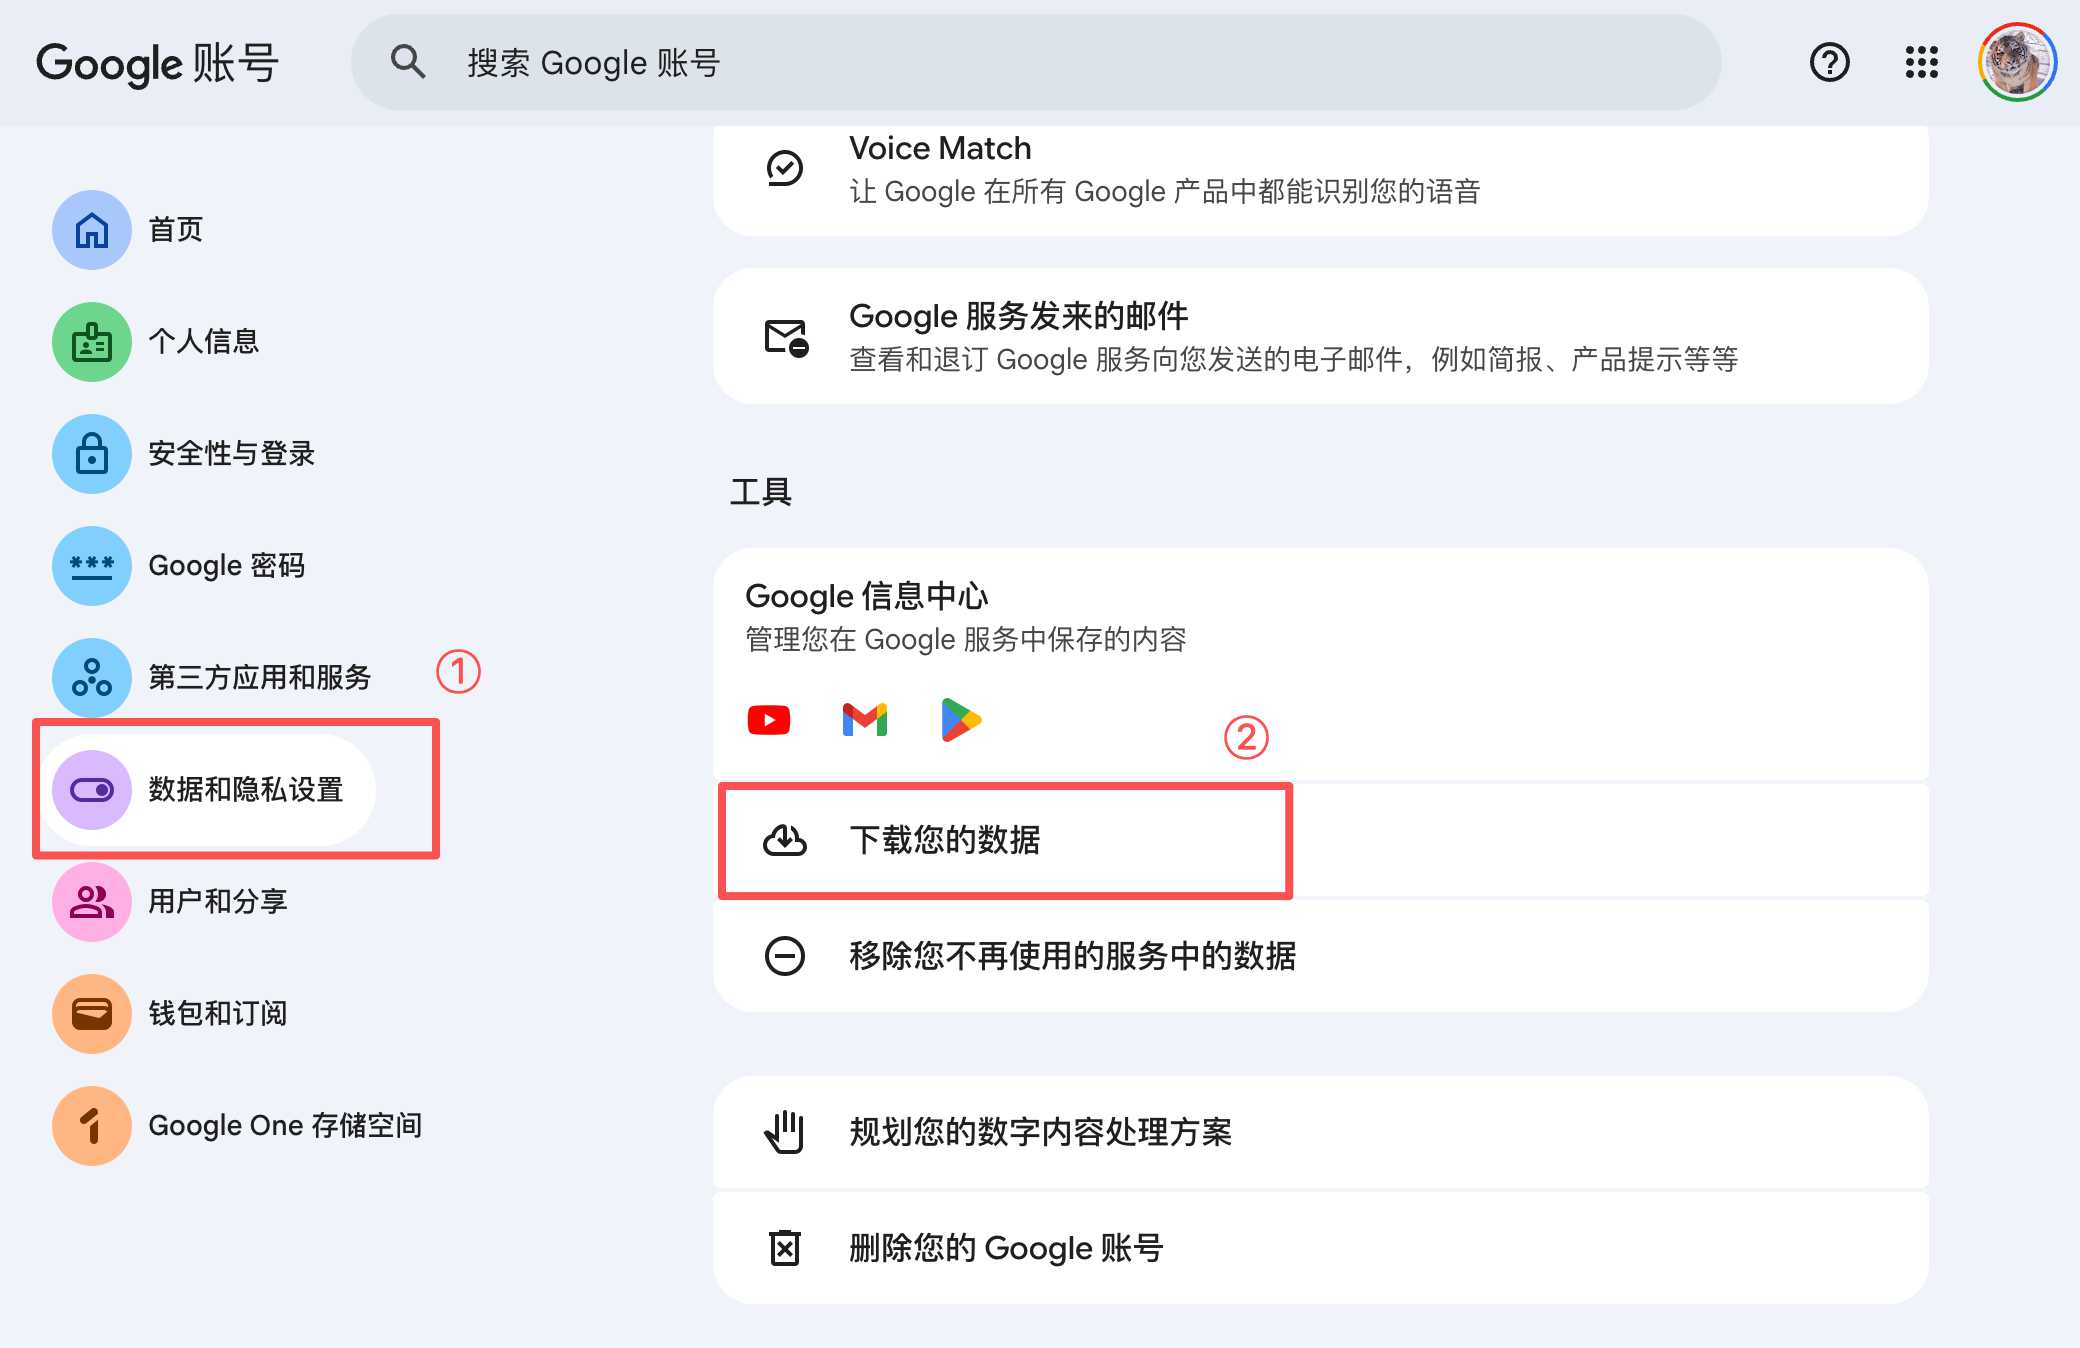Viewport: 2080px width, 1348px height.
Task: Click the hand icon beside 规划您的数字内容处理方案
Action: [x=786, y=1133]
